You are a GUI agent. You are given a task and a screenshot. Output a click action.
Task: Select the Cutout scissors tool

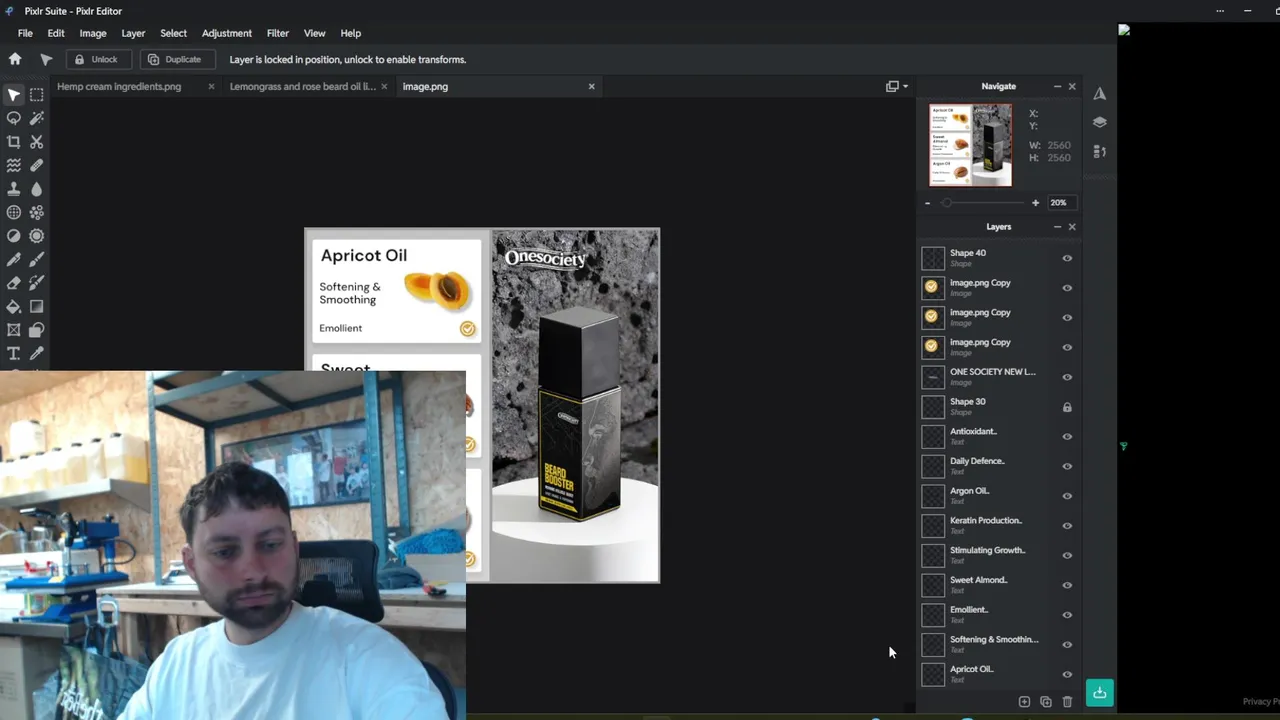pos(37,142)
